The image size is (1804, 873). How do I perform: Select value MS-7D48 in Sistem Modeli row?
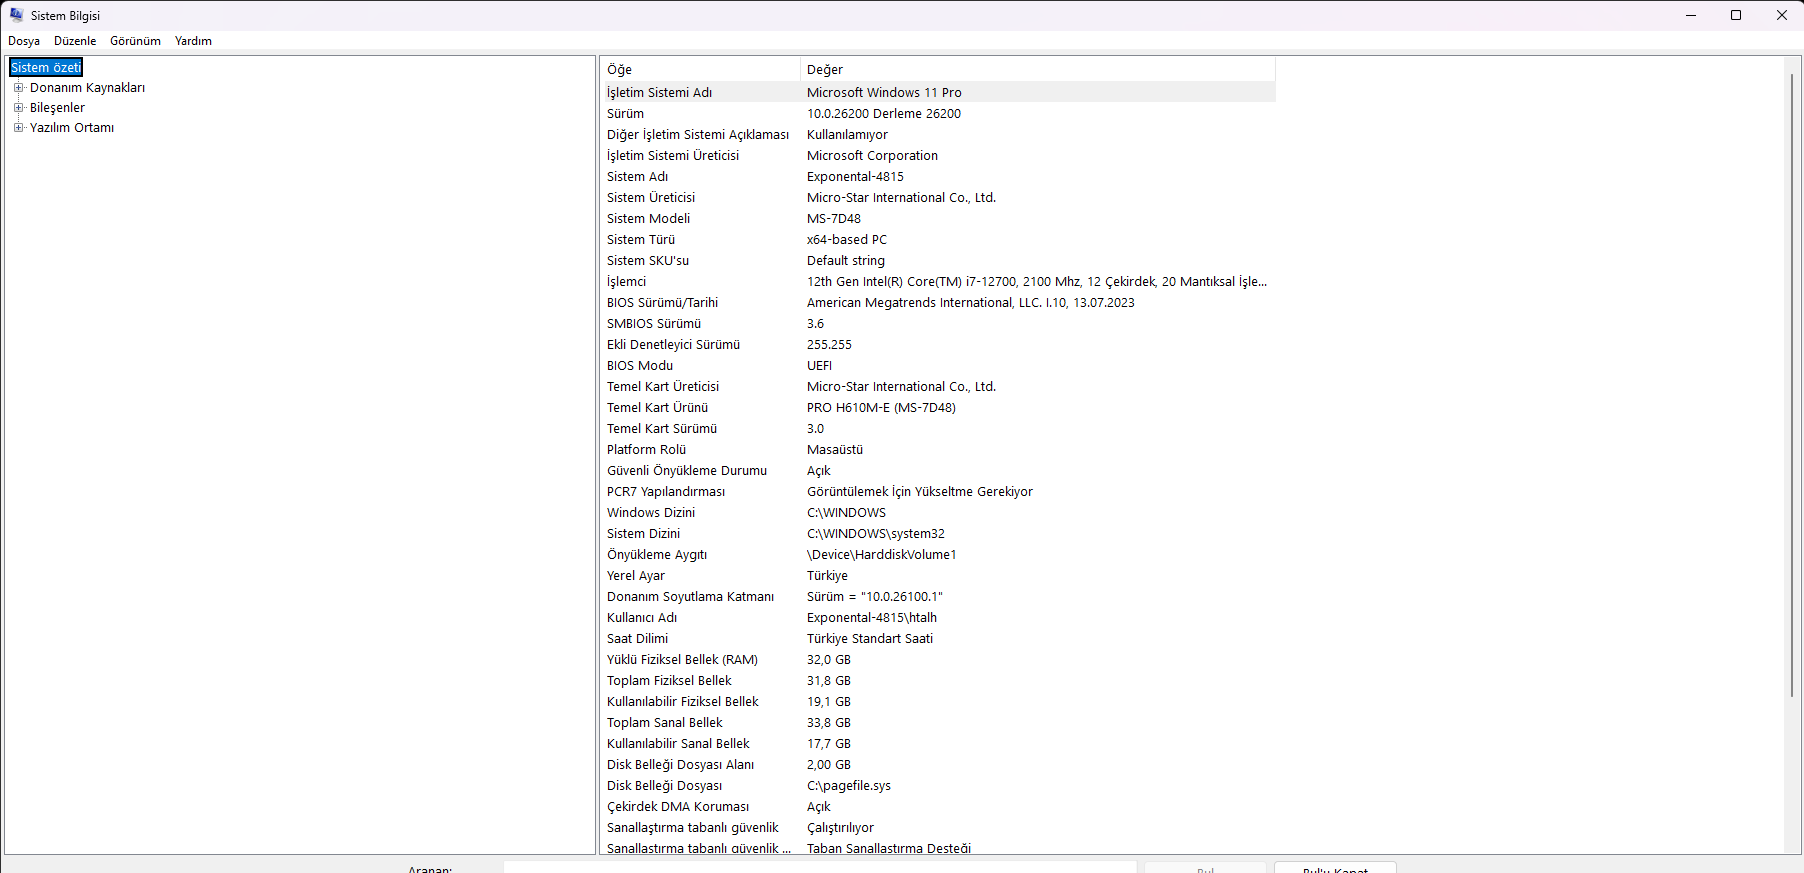(x=834, y=218)
